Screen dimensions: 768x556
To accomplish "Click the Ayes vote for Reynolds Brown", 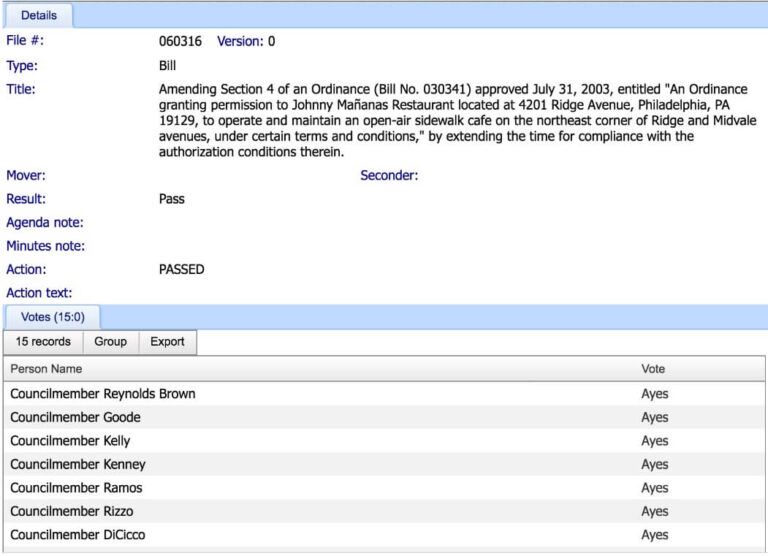I will click(655, 394).
